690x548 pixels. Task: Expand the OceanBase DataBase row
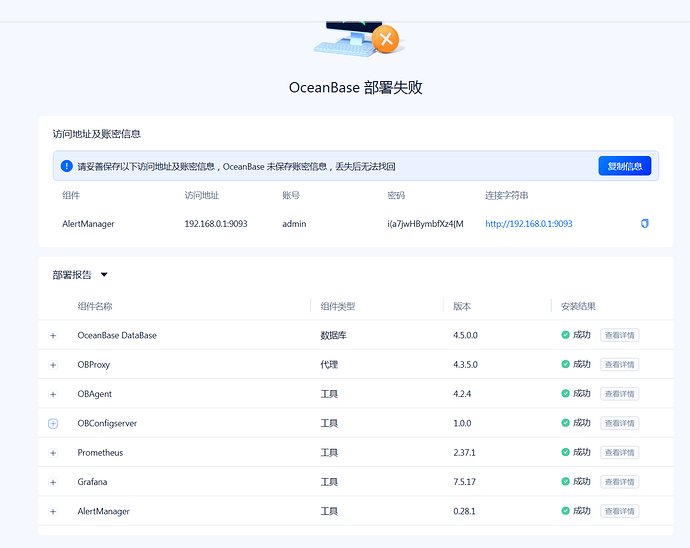[53, 335]
